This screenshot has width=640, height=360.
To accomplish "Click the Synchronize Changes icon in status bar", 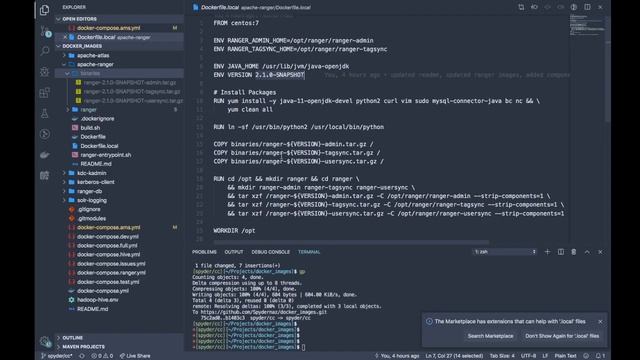I will tap(82, 356).
